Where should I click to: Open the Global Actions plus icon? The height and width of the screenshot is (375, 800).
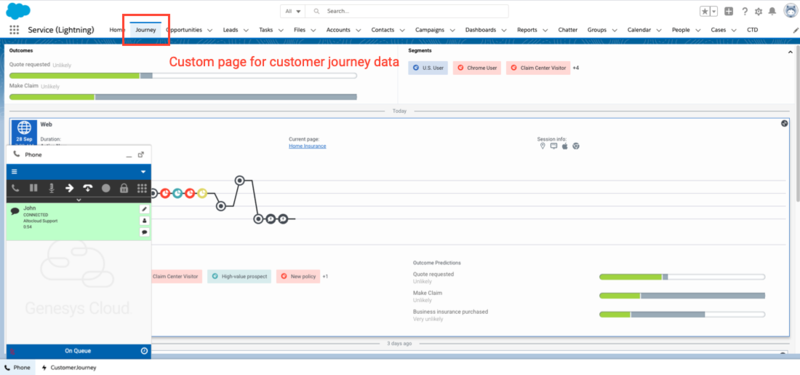729,11
